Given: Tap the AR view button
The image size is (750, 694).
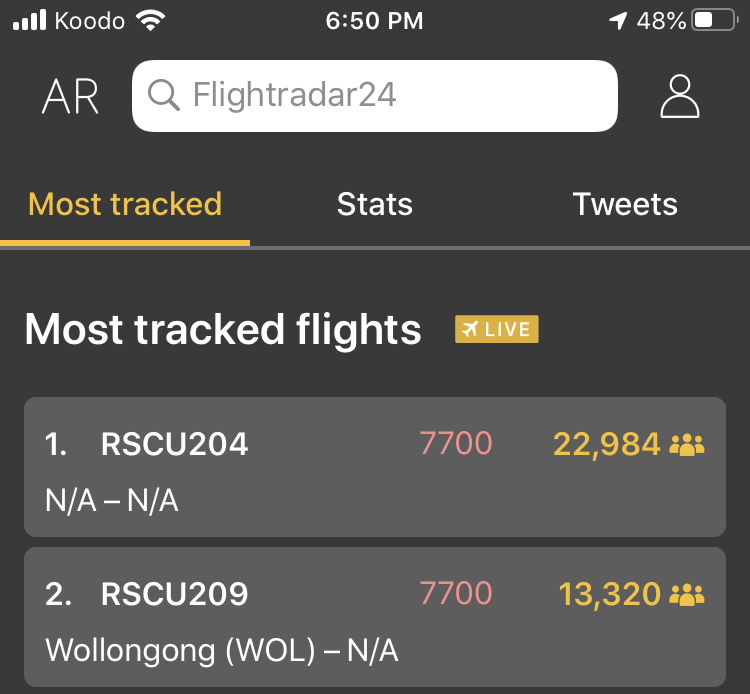Looking at the screenshot, I should 70,96.
